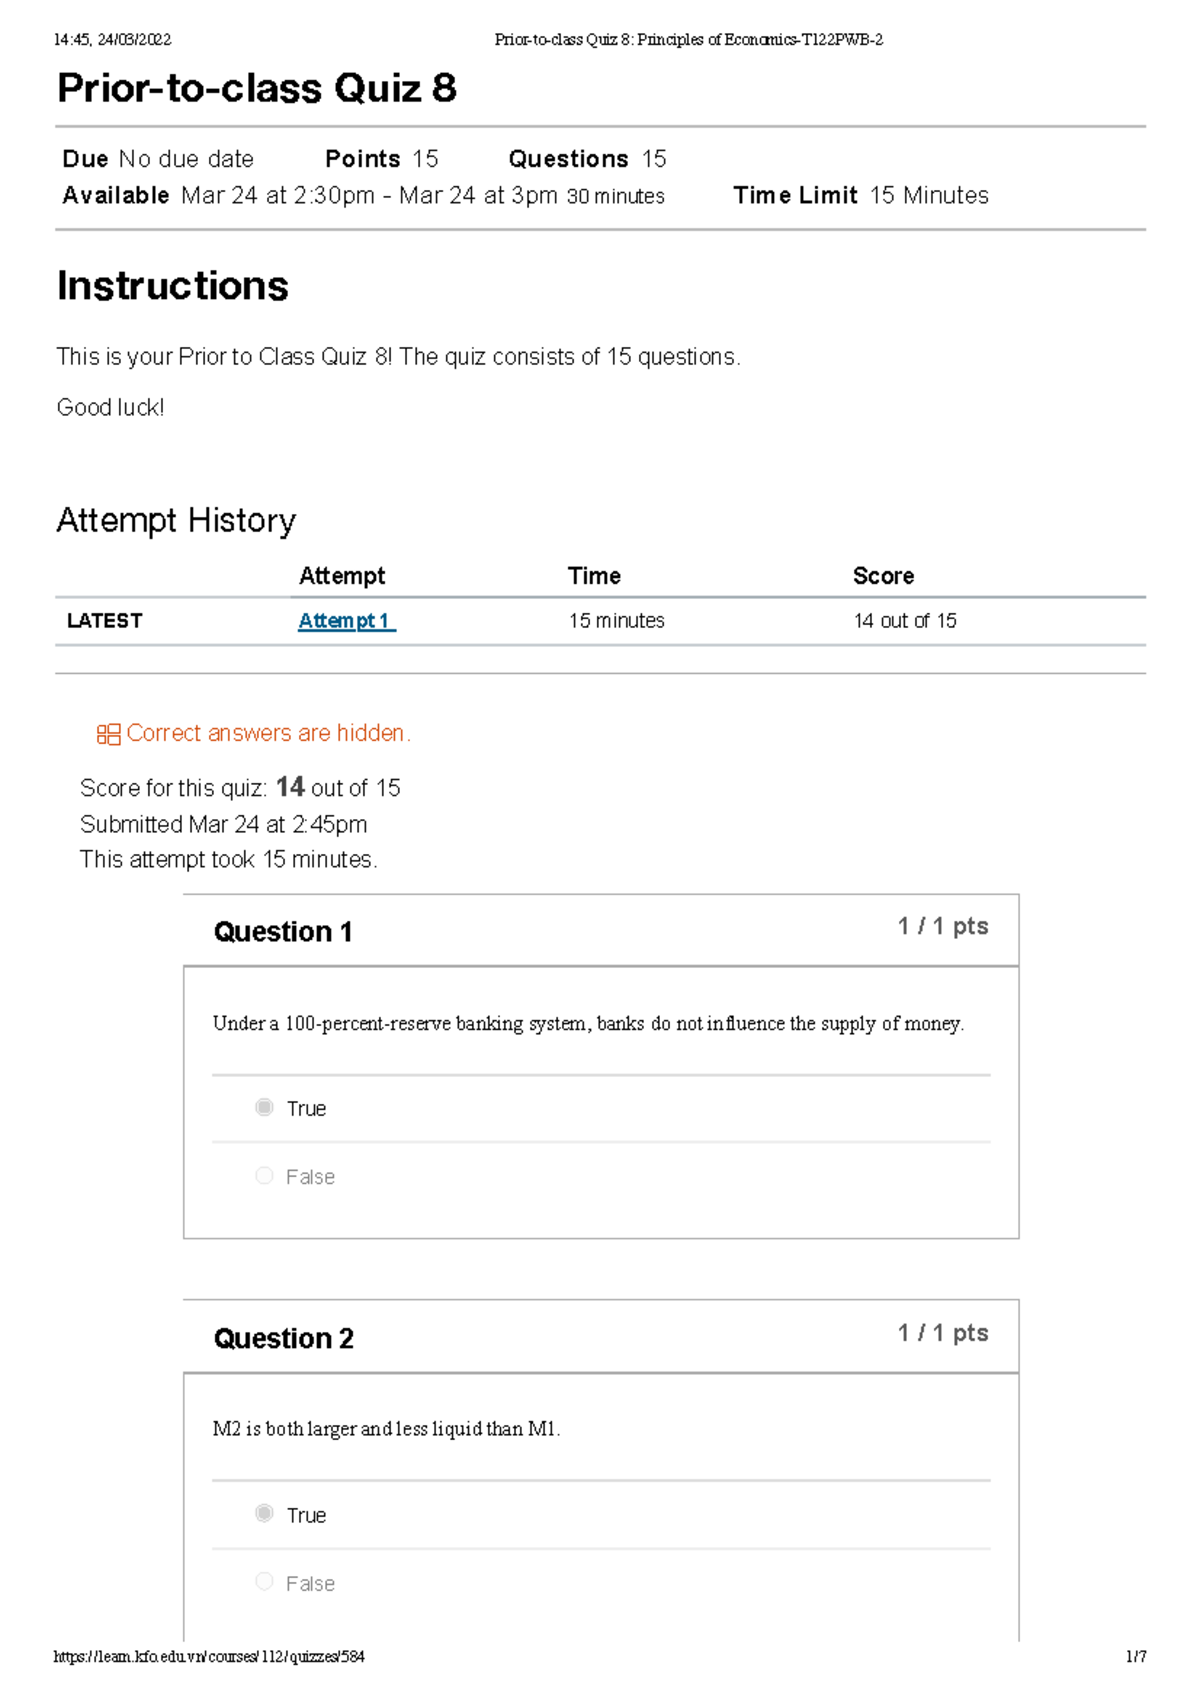Click the Attempt column header
This screenshot has height=1697, width=1200.
pyautogui.click(x=341, y=576)
